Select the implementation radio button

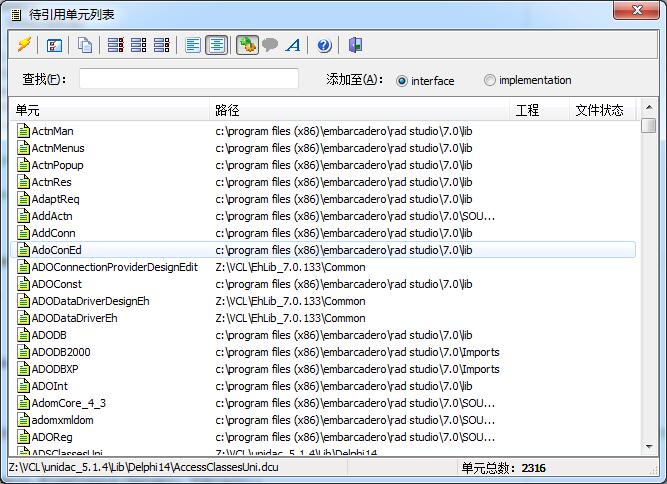click(x=490, y=80)
